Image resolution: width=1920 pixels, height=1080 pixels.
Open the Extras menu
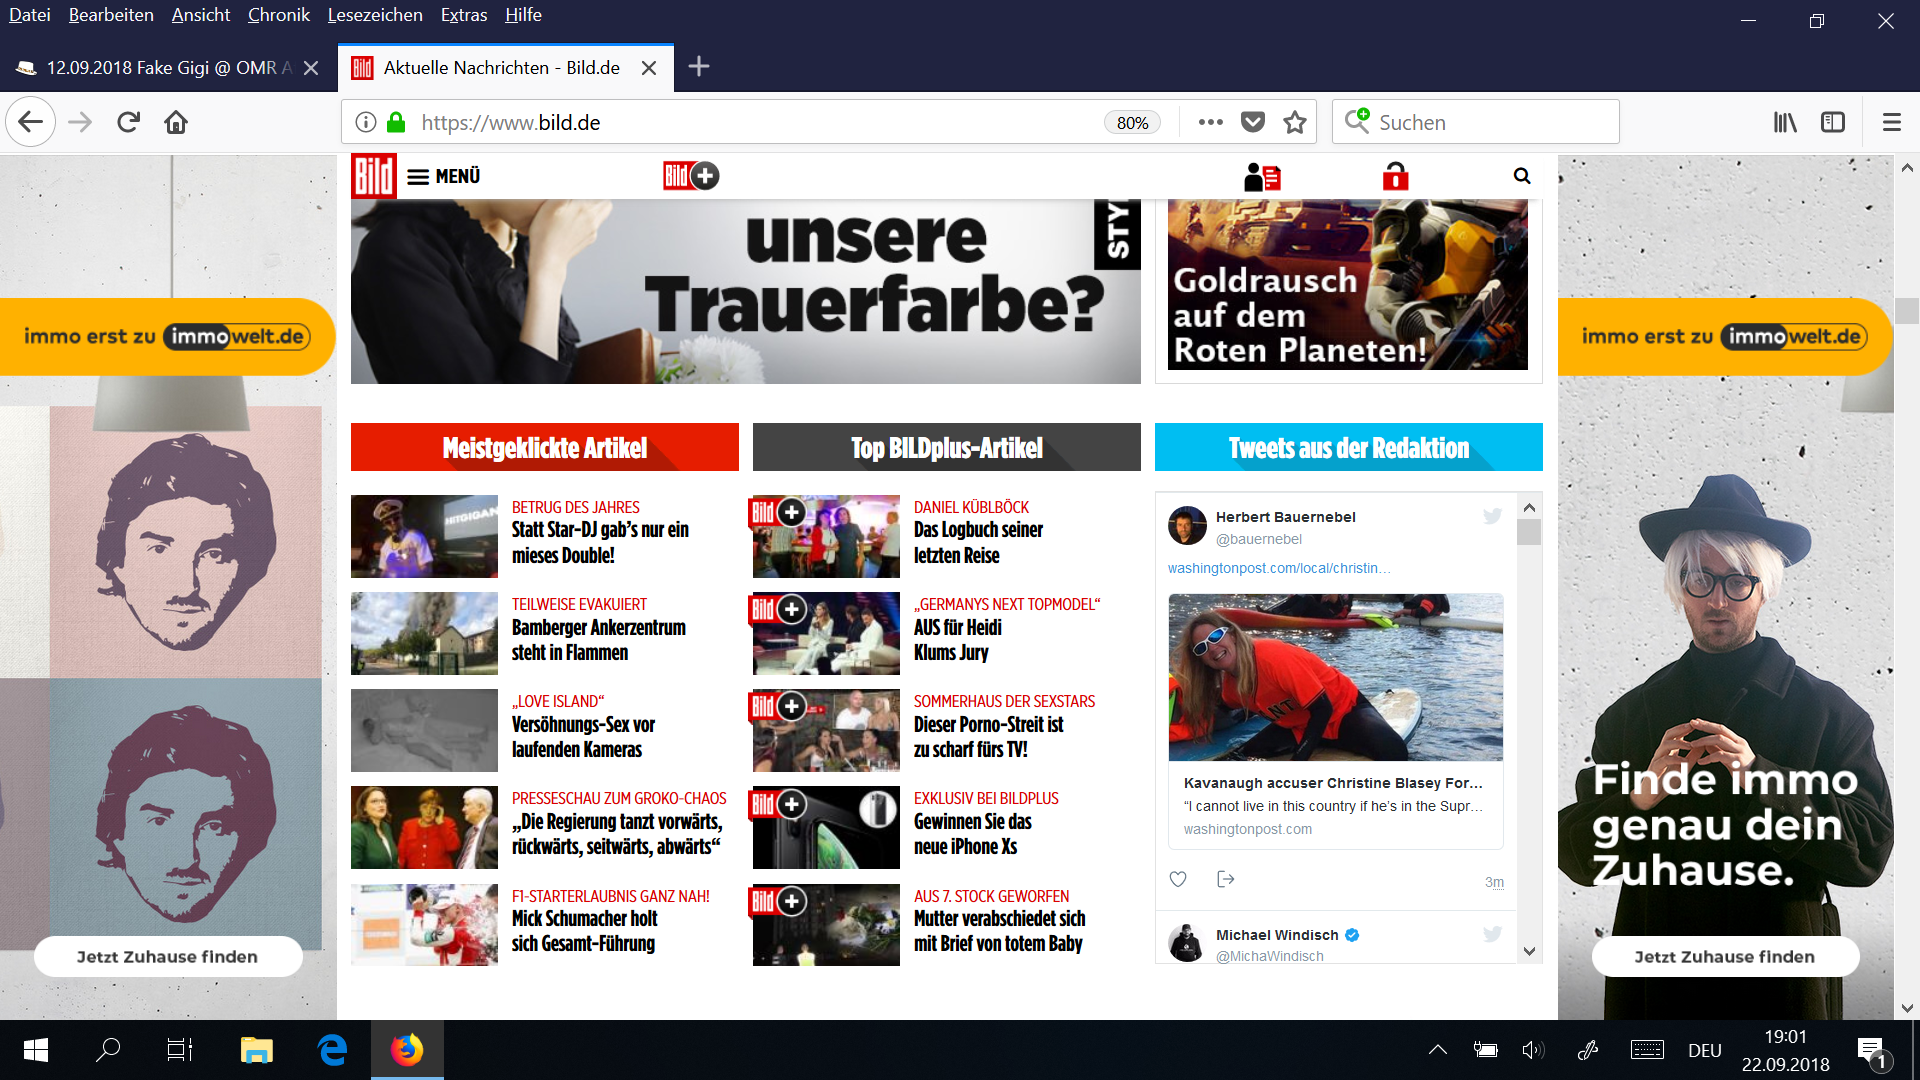[464, 15]
